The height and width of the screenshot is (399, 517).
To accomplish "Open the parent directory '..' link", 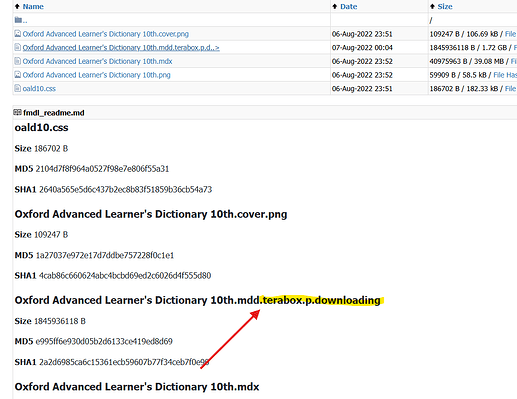I will (x=25, y=20).
